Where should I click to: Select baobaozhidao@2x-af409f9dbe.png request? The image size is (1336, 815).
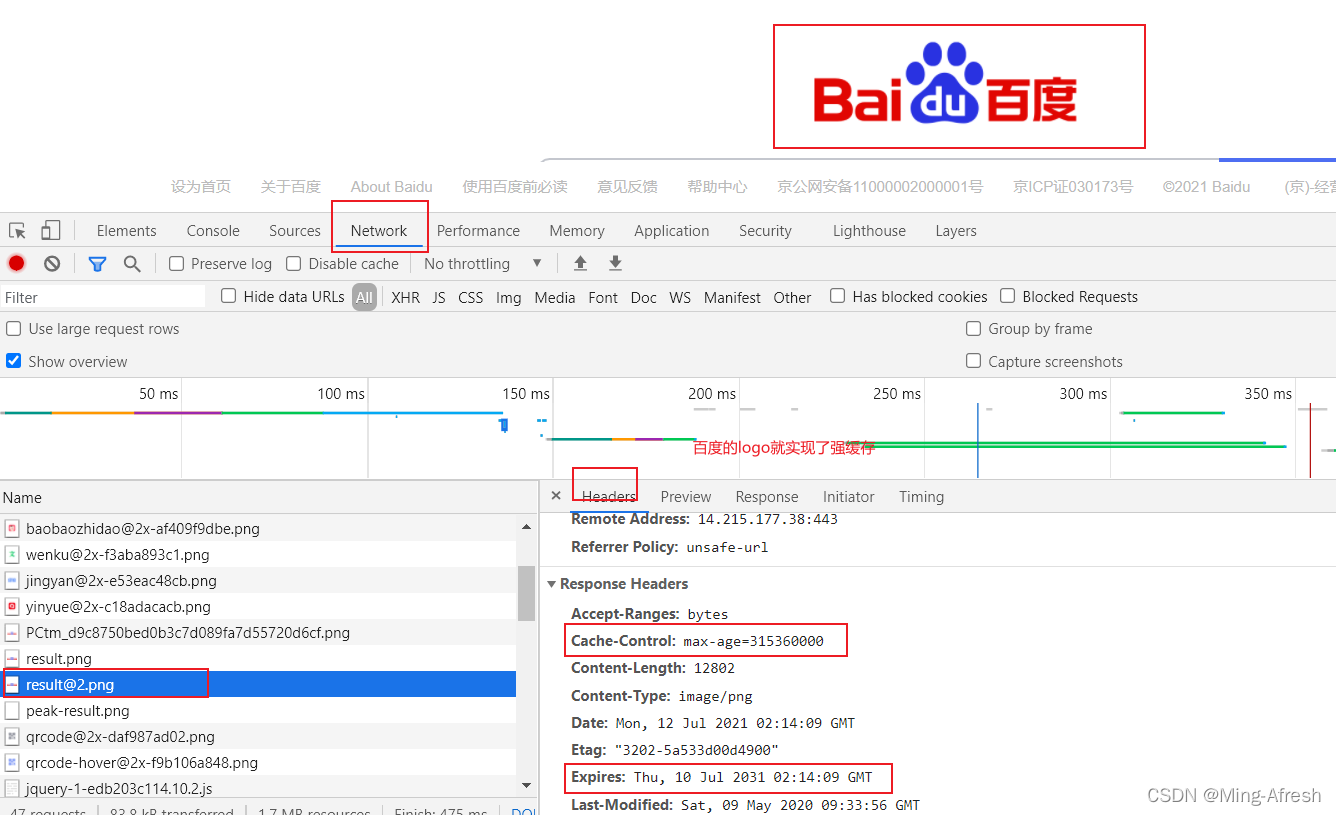258,528
